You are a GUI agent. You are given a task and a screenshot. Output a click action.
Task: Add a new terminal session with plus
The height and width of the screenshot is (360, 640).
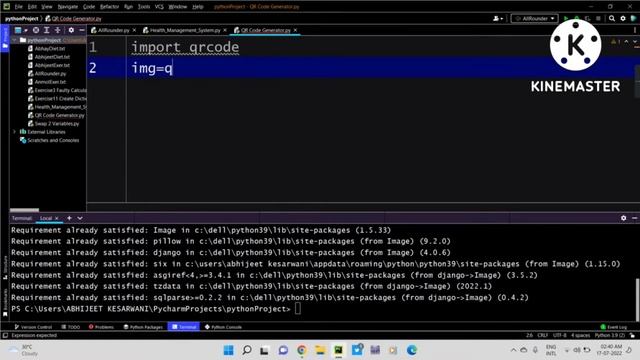click(x=69, y=218)
